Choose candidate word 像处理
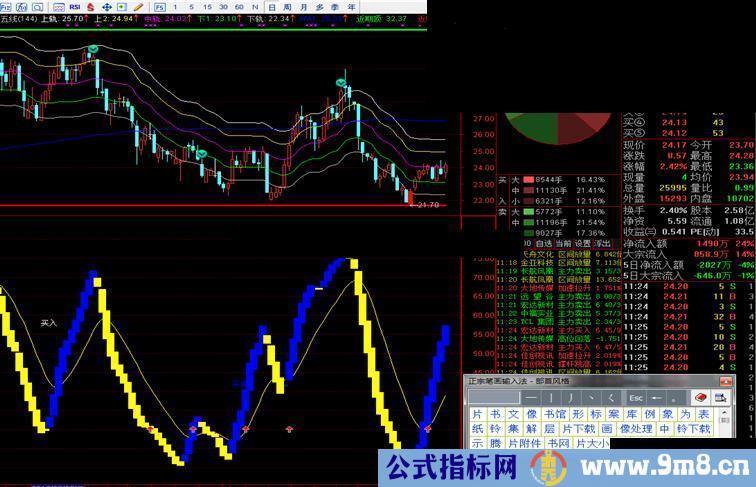 (635, 428)
